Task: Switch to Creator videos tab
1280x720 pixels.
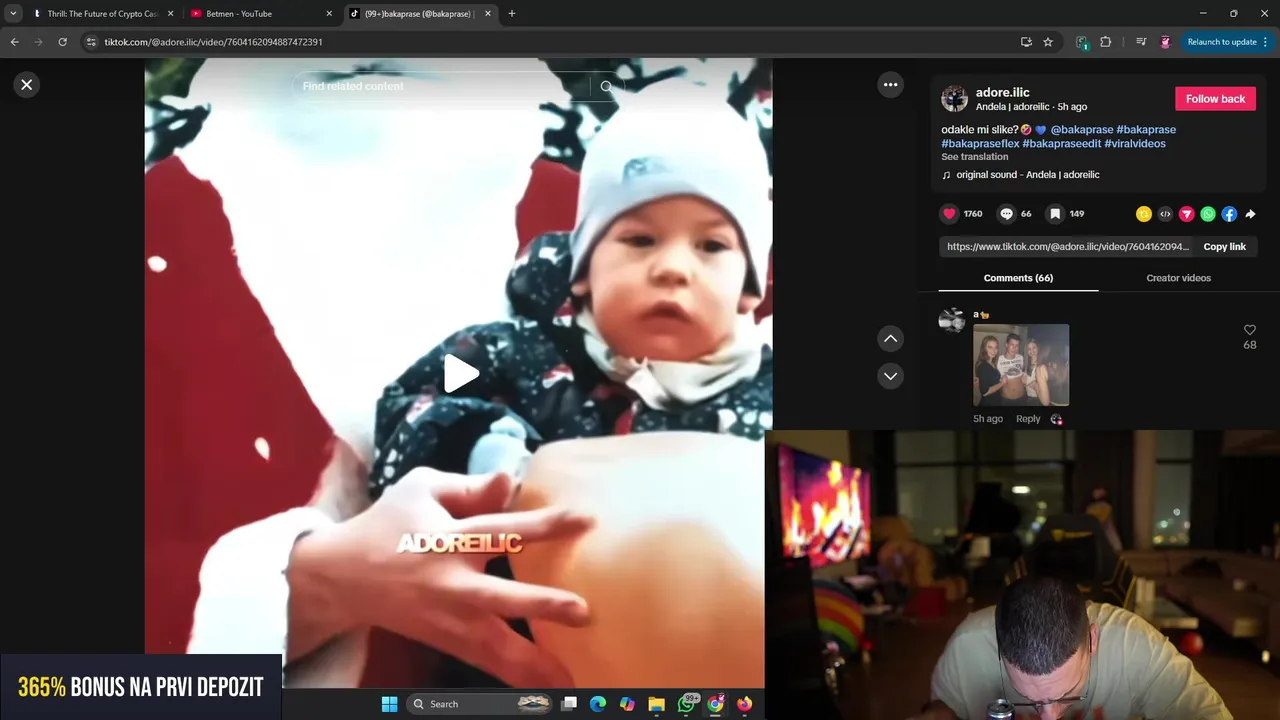Action: pos(1178,278)
